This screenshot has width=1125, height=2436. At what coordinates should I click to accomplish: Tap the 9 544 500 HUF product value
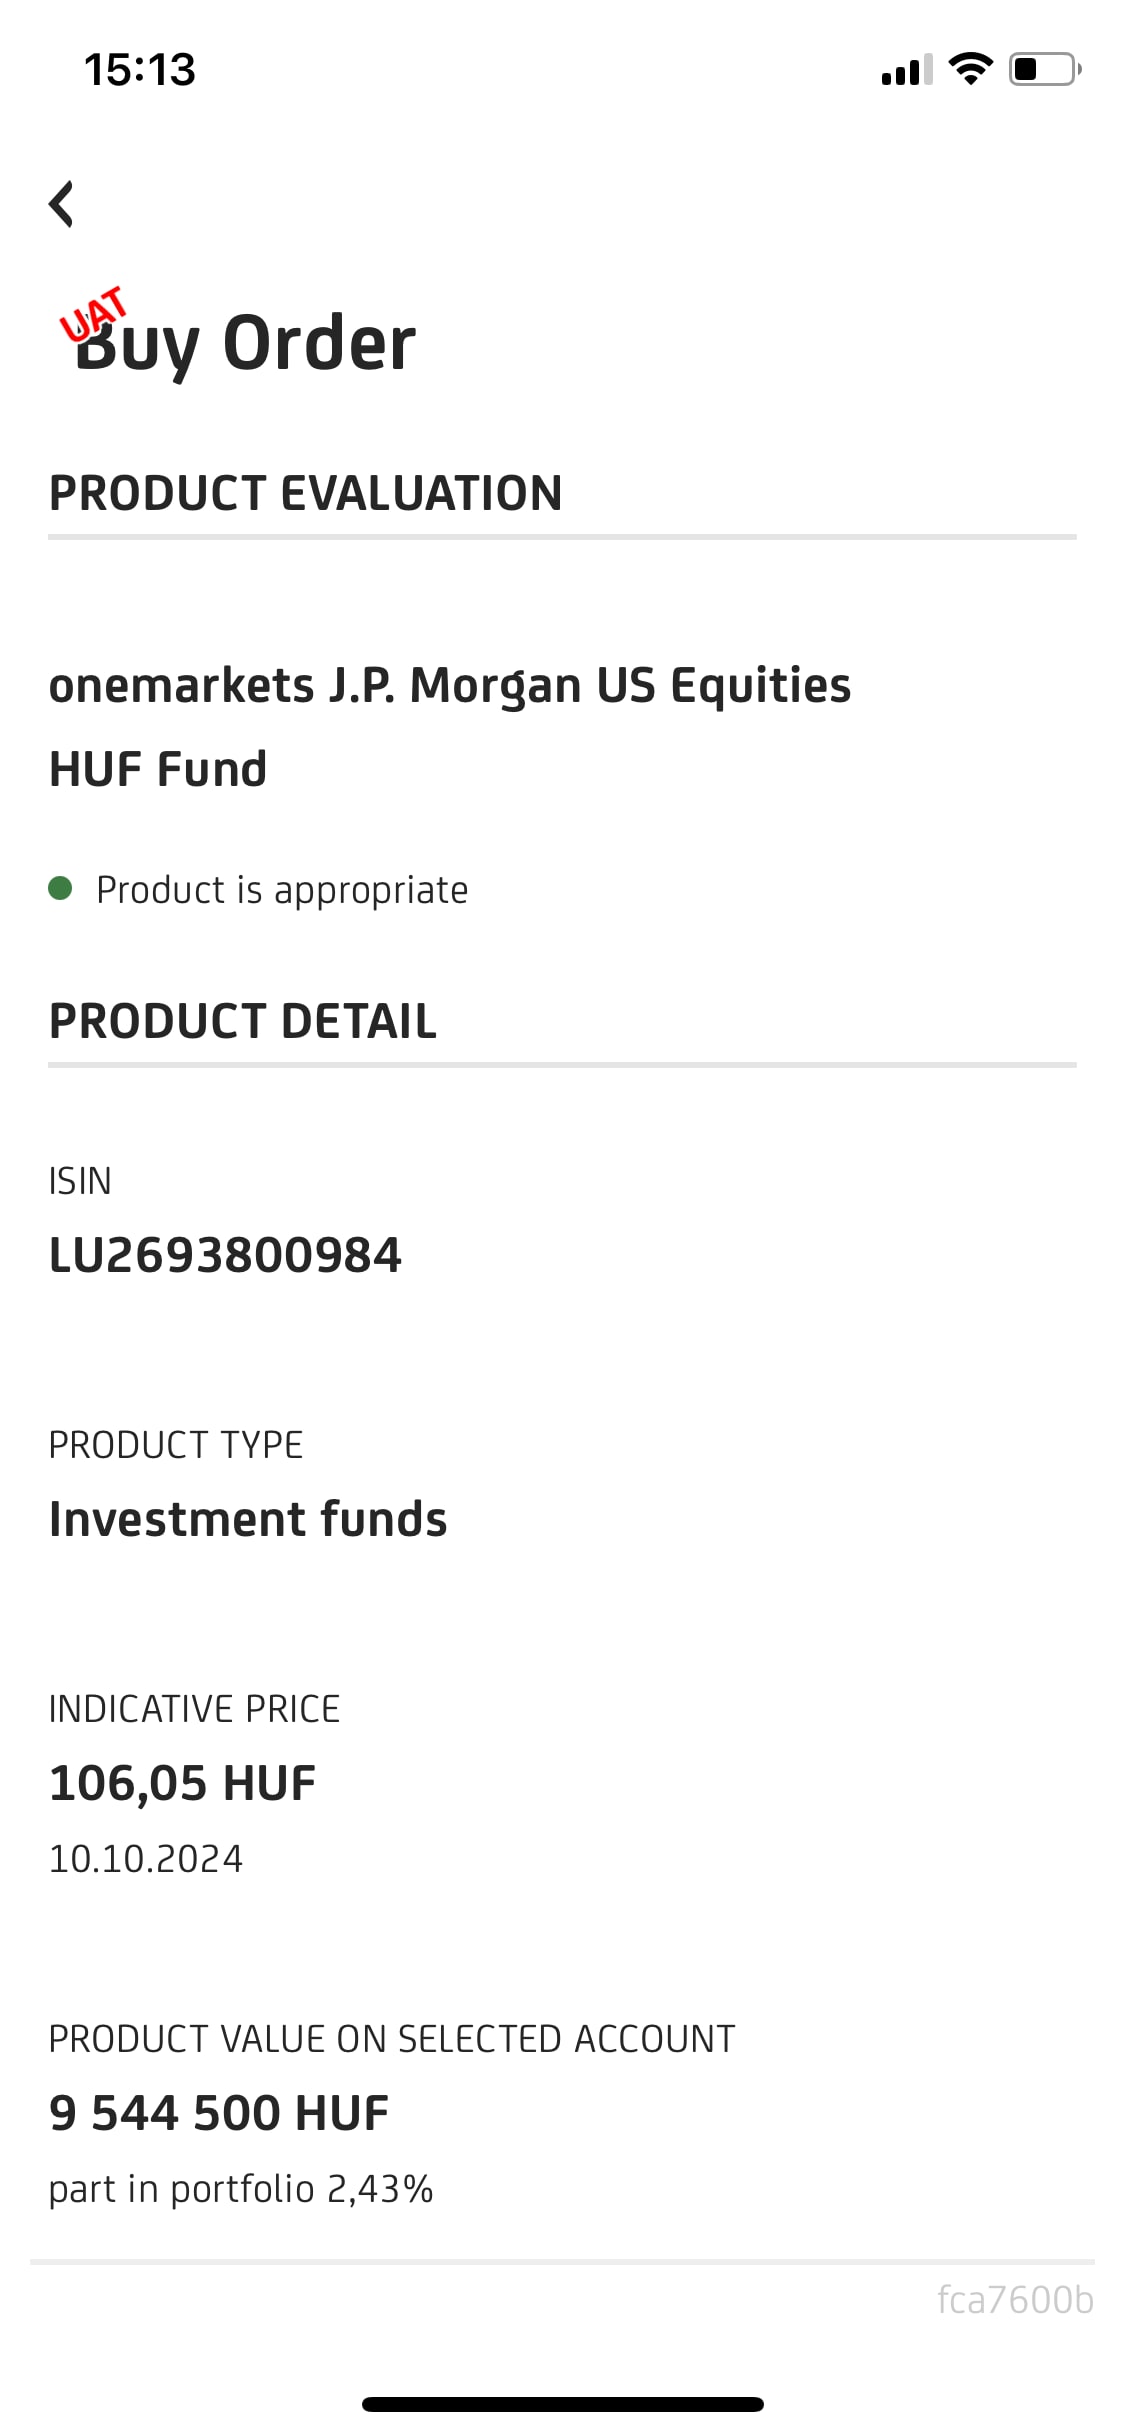tap(219, 2113)
